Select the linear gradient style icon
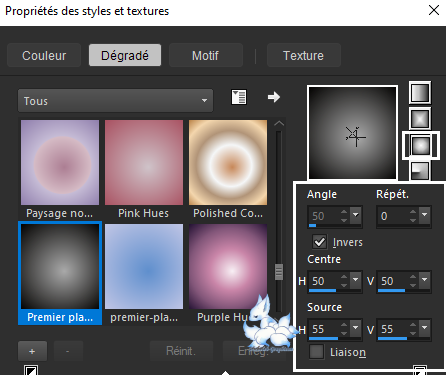This screenshot has width=446, height=375. (420, 92)
